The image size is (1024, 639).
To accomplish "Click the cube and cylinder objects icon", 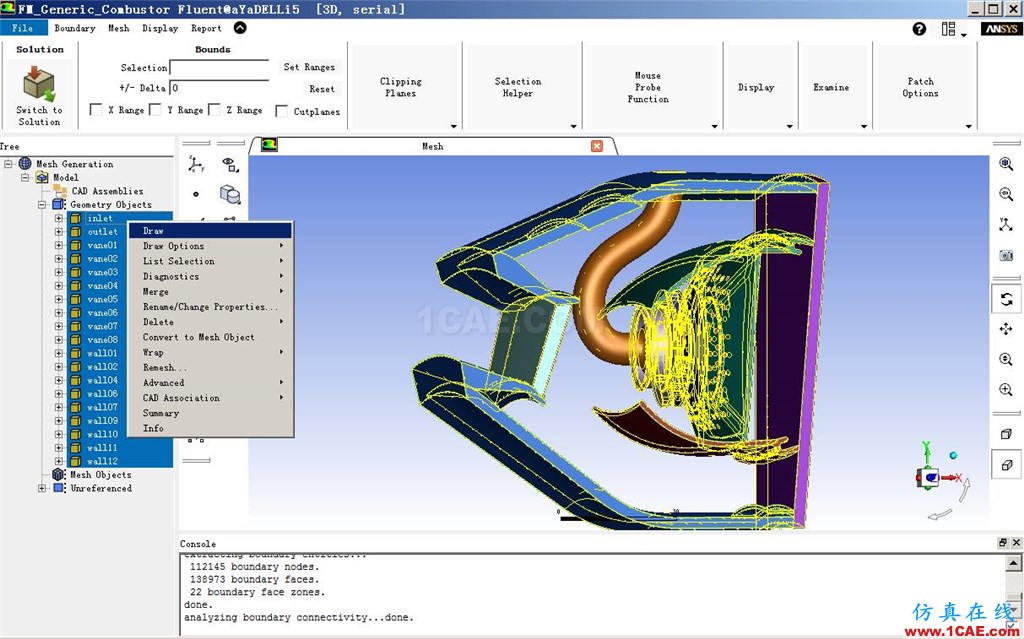I will 230,194.
